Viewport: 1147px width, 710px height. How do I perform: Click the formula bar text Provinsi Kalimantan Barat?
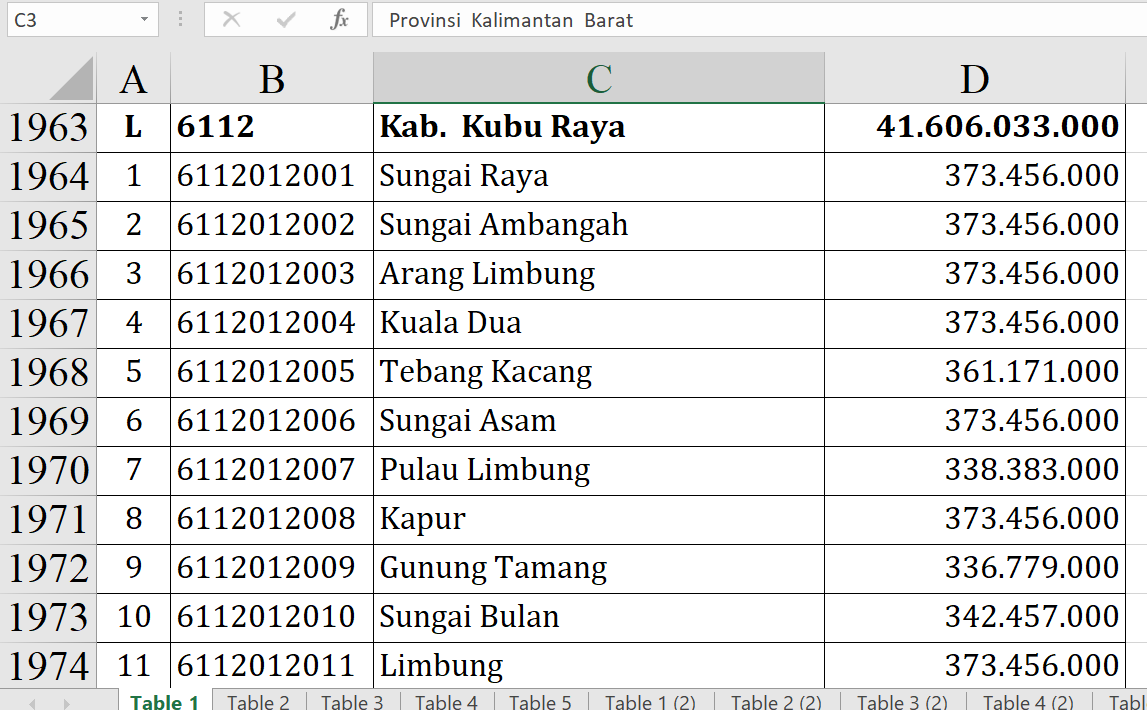511,20
